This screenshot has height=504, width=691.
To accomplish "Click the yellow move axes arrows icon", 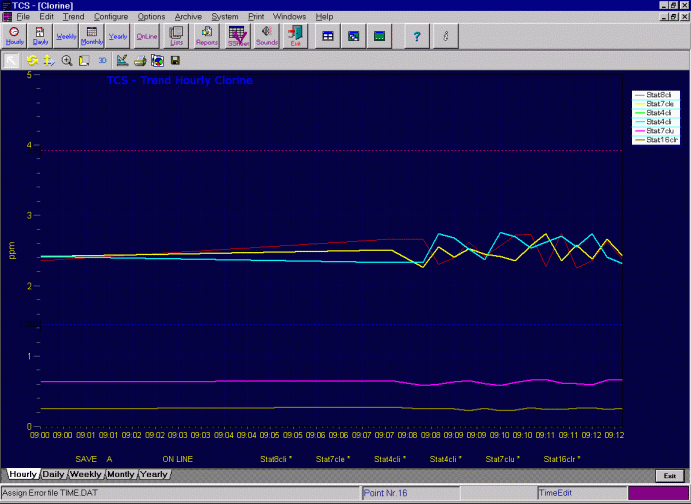I will 49,60.
